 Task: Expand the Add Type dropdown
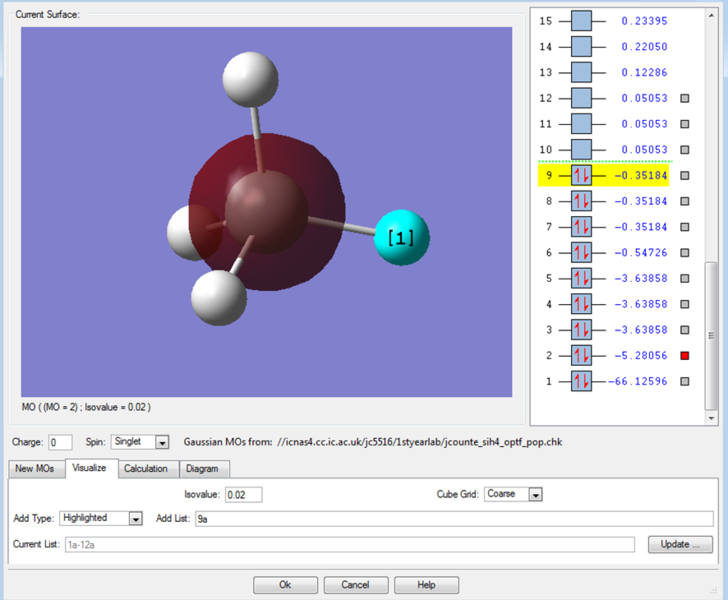(x=135, y=518)
